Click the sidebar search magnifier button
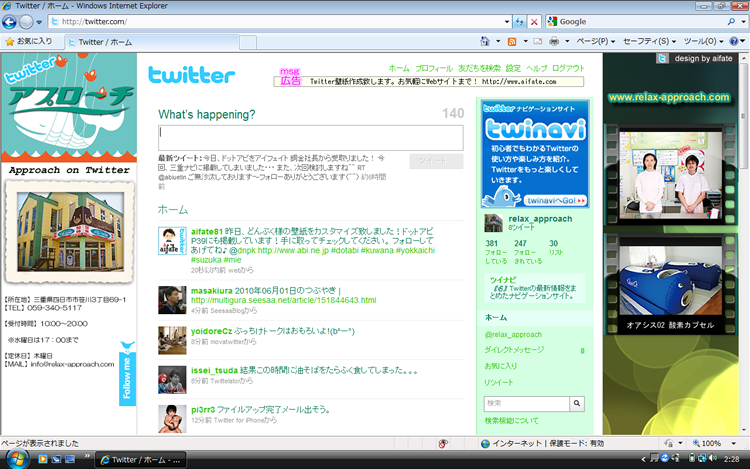Viewport: 750px width, 469px height. point(577,404)
